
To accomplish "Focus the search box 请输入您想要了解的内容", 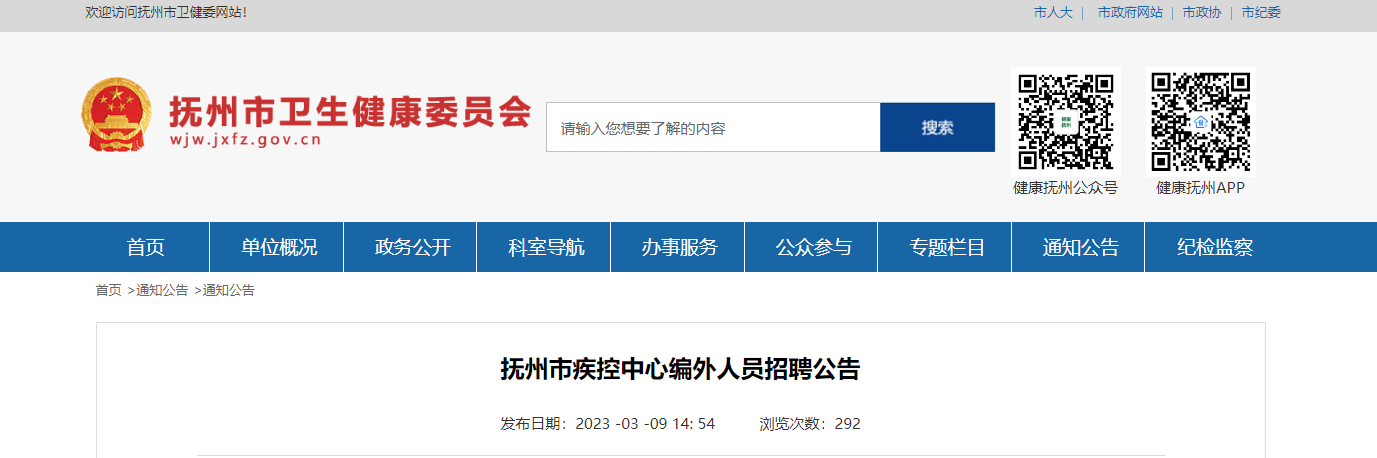I will [713, 127].
